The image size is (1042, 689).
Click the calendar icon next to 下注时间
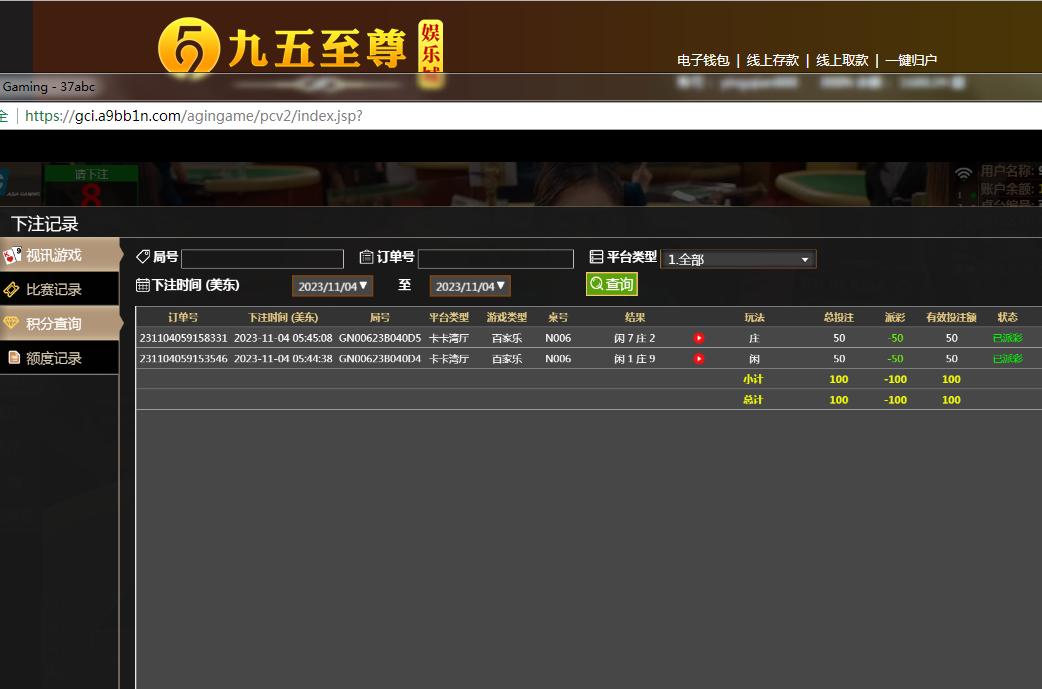point(142,285)
